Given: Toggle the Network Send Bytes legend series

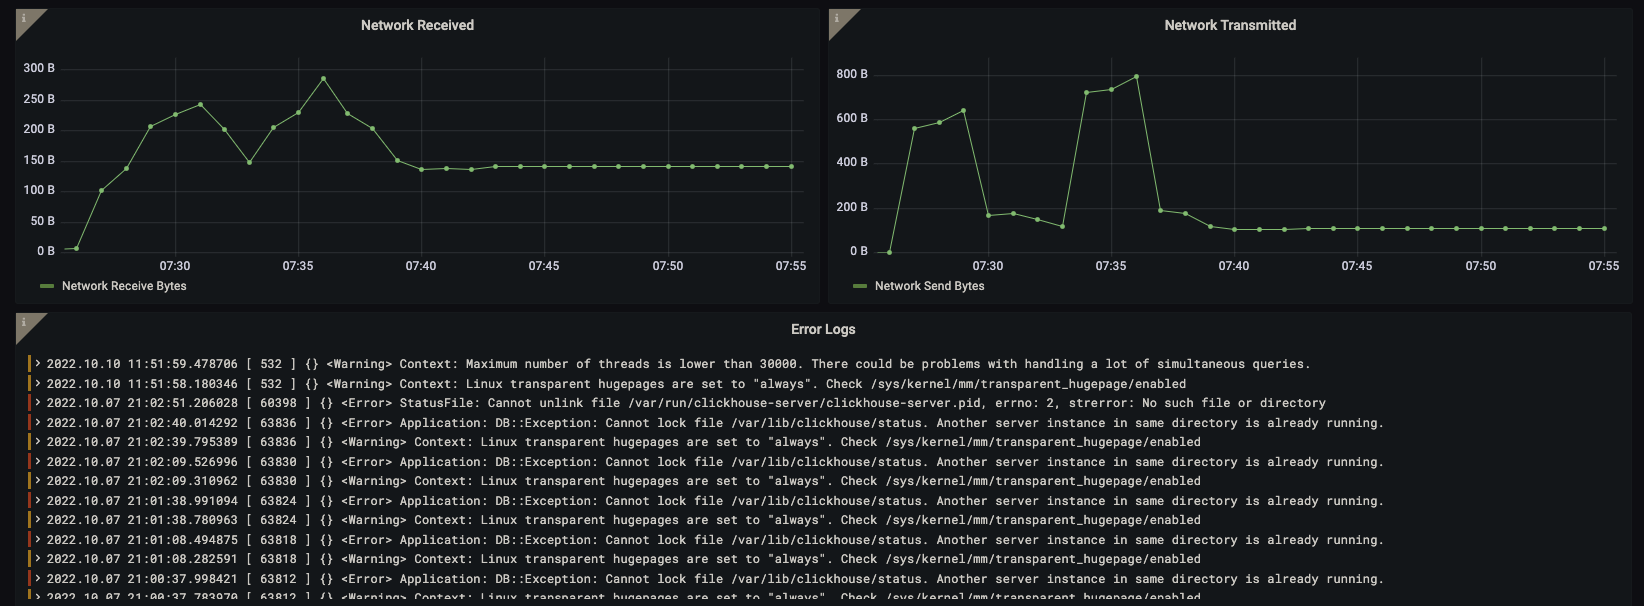Looking at the screenshot, I should click(929, 286).
